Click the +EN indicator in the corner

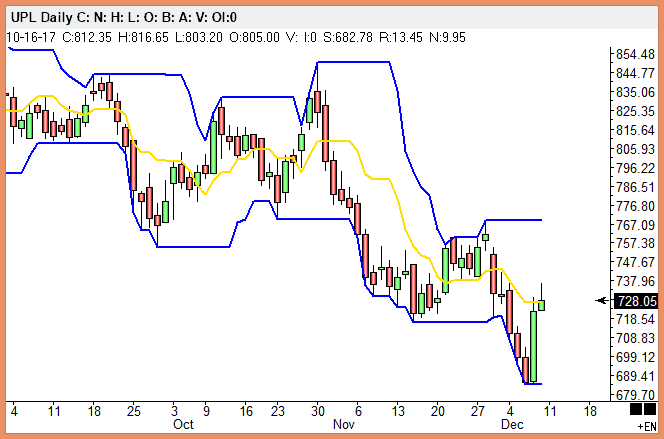click(645, 426)
